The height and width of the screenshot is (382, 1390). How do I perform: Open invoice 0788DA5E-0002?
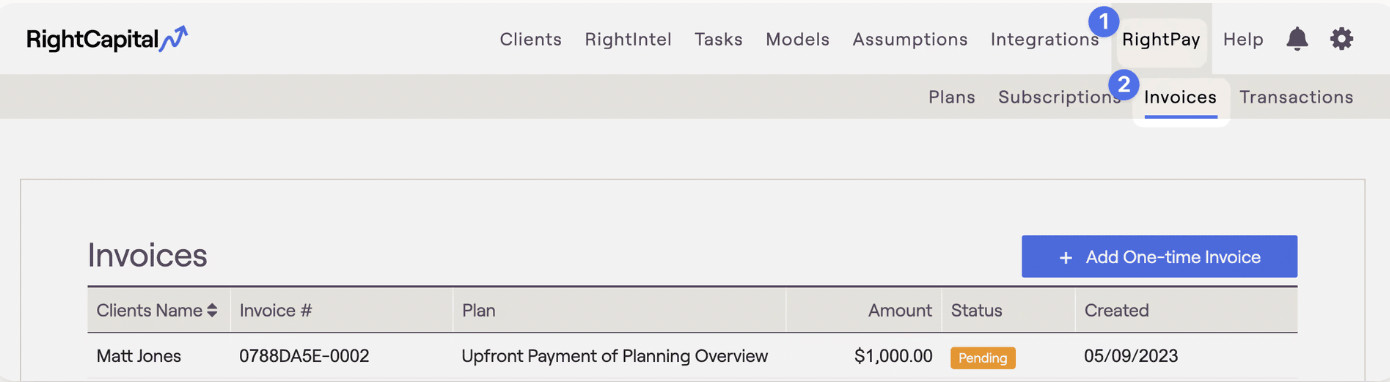pos(305,356)
